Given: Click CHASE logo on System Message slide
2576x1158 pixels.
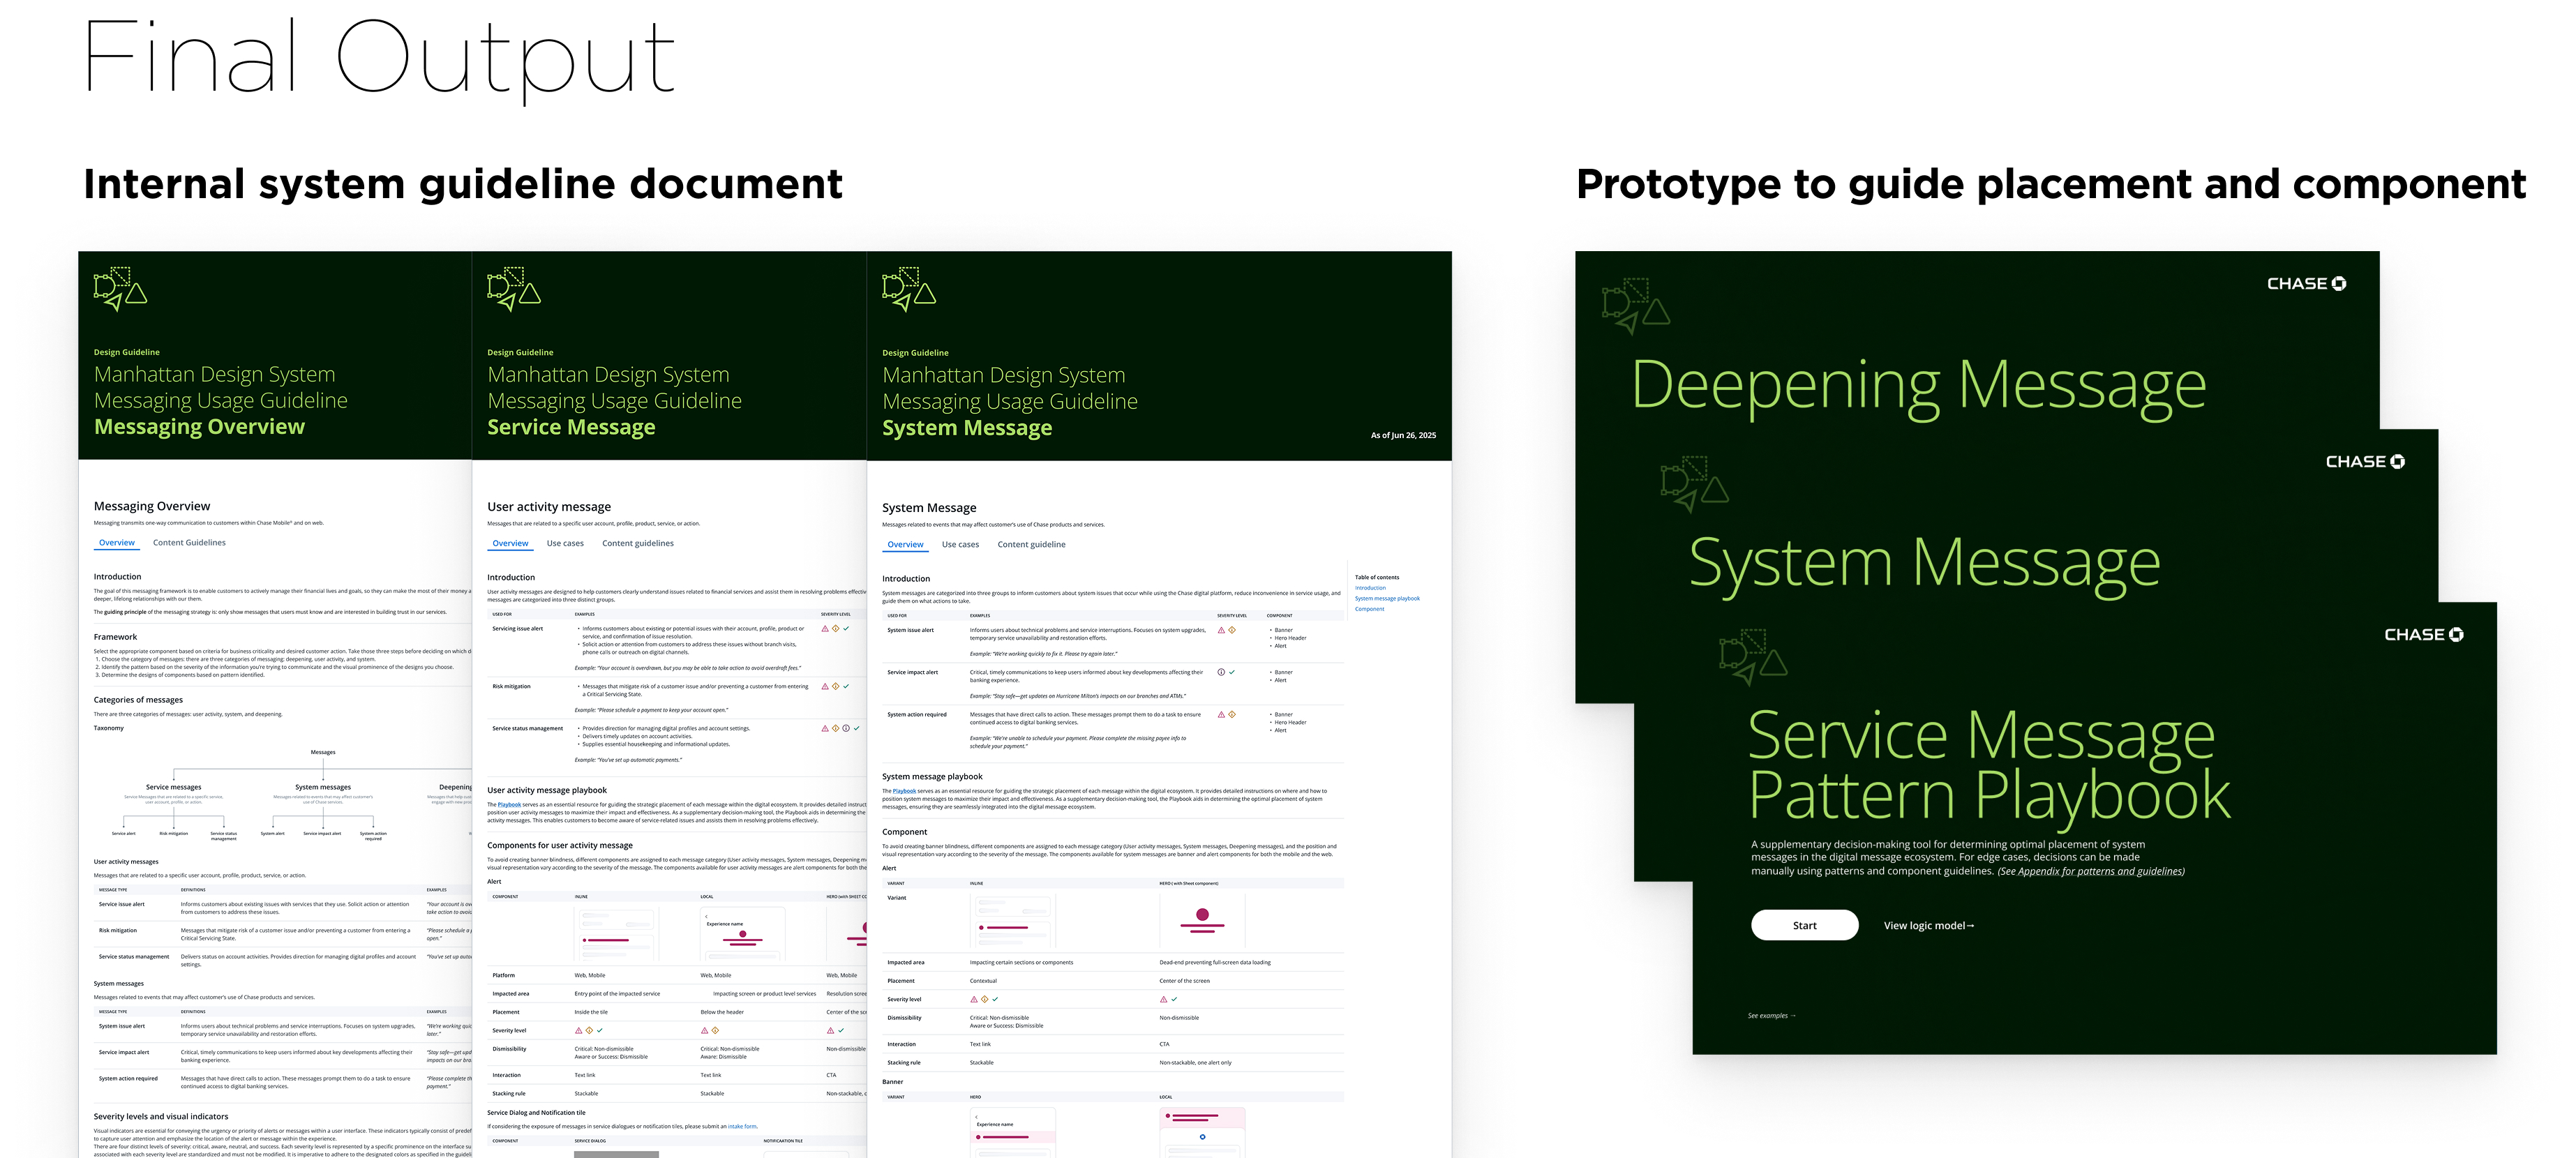Looking at the screenshot, I should coord(2365,462).
